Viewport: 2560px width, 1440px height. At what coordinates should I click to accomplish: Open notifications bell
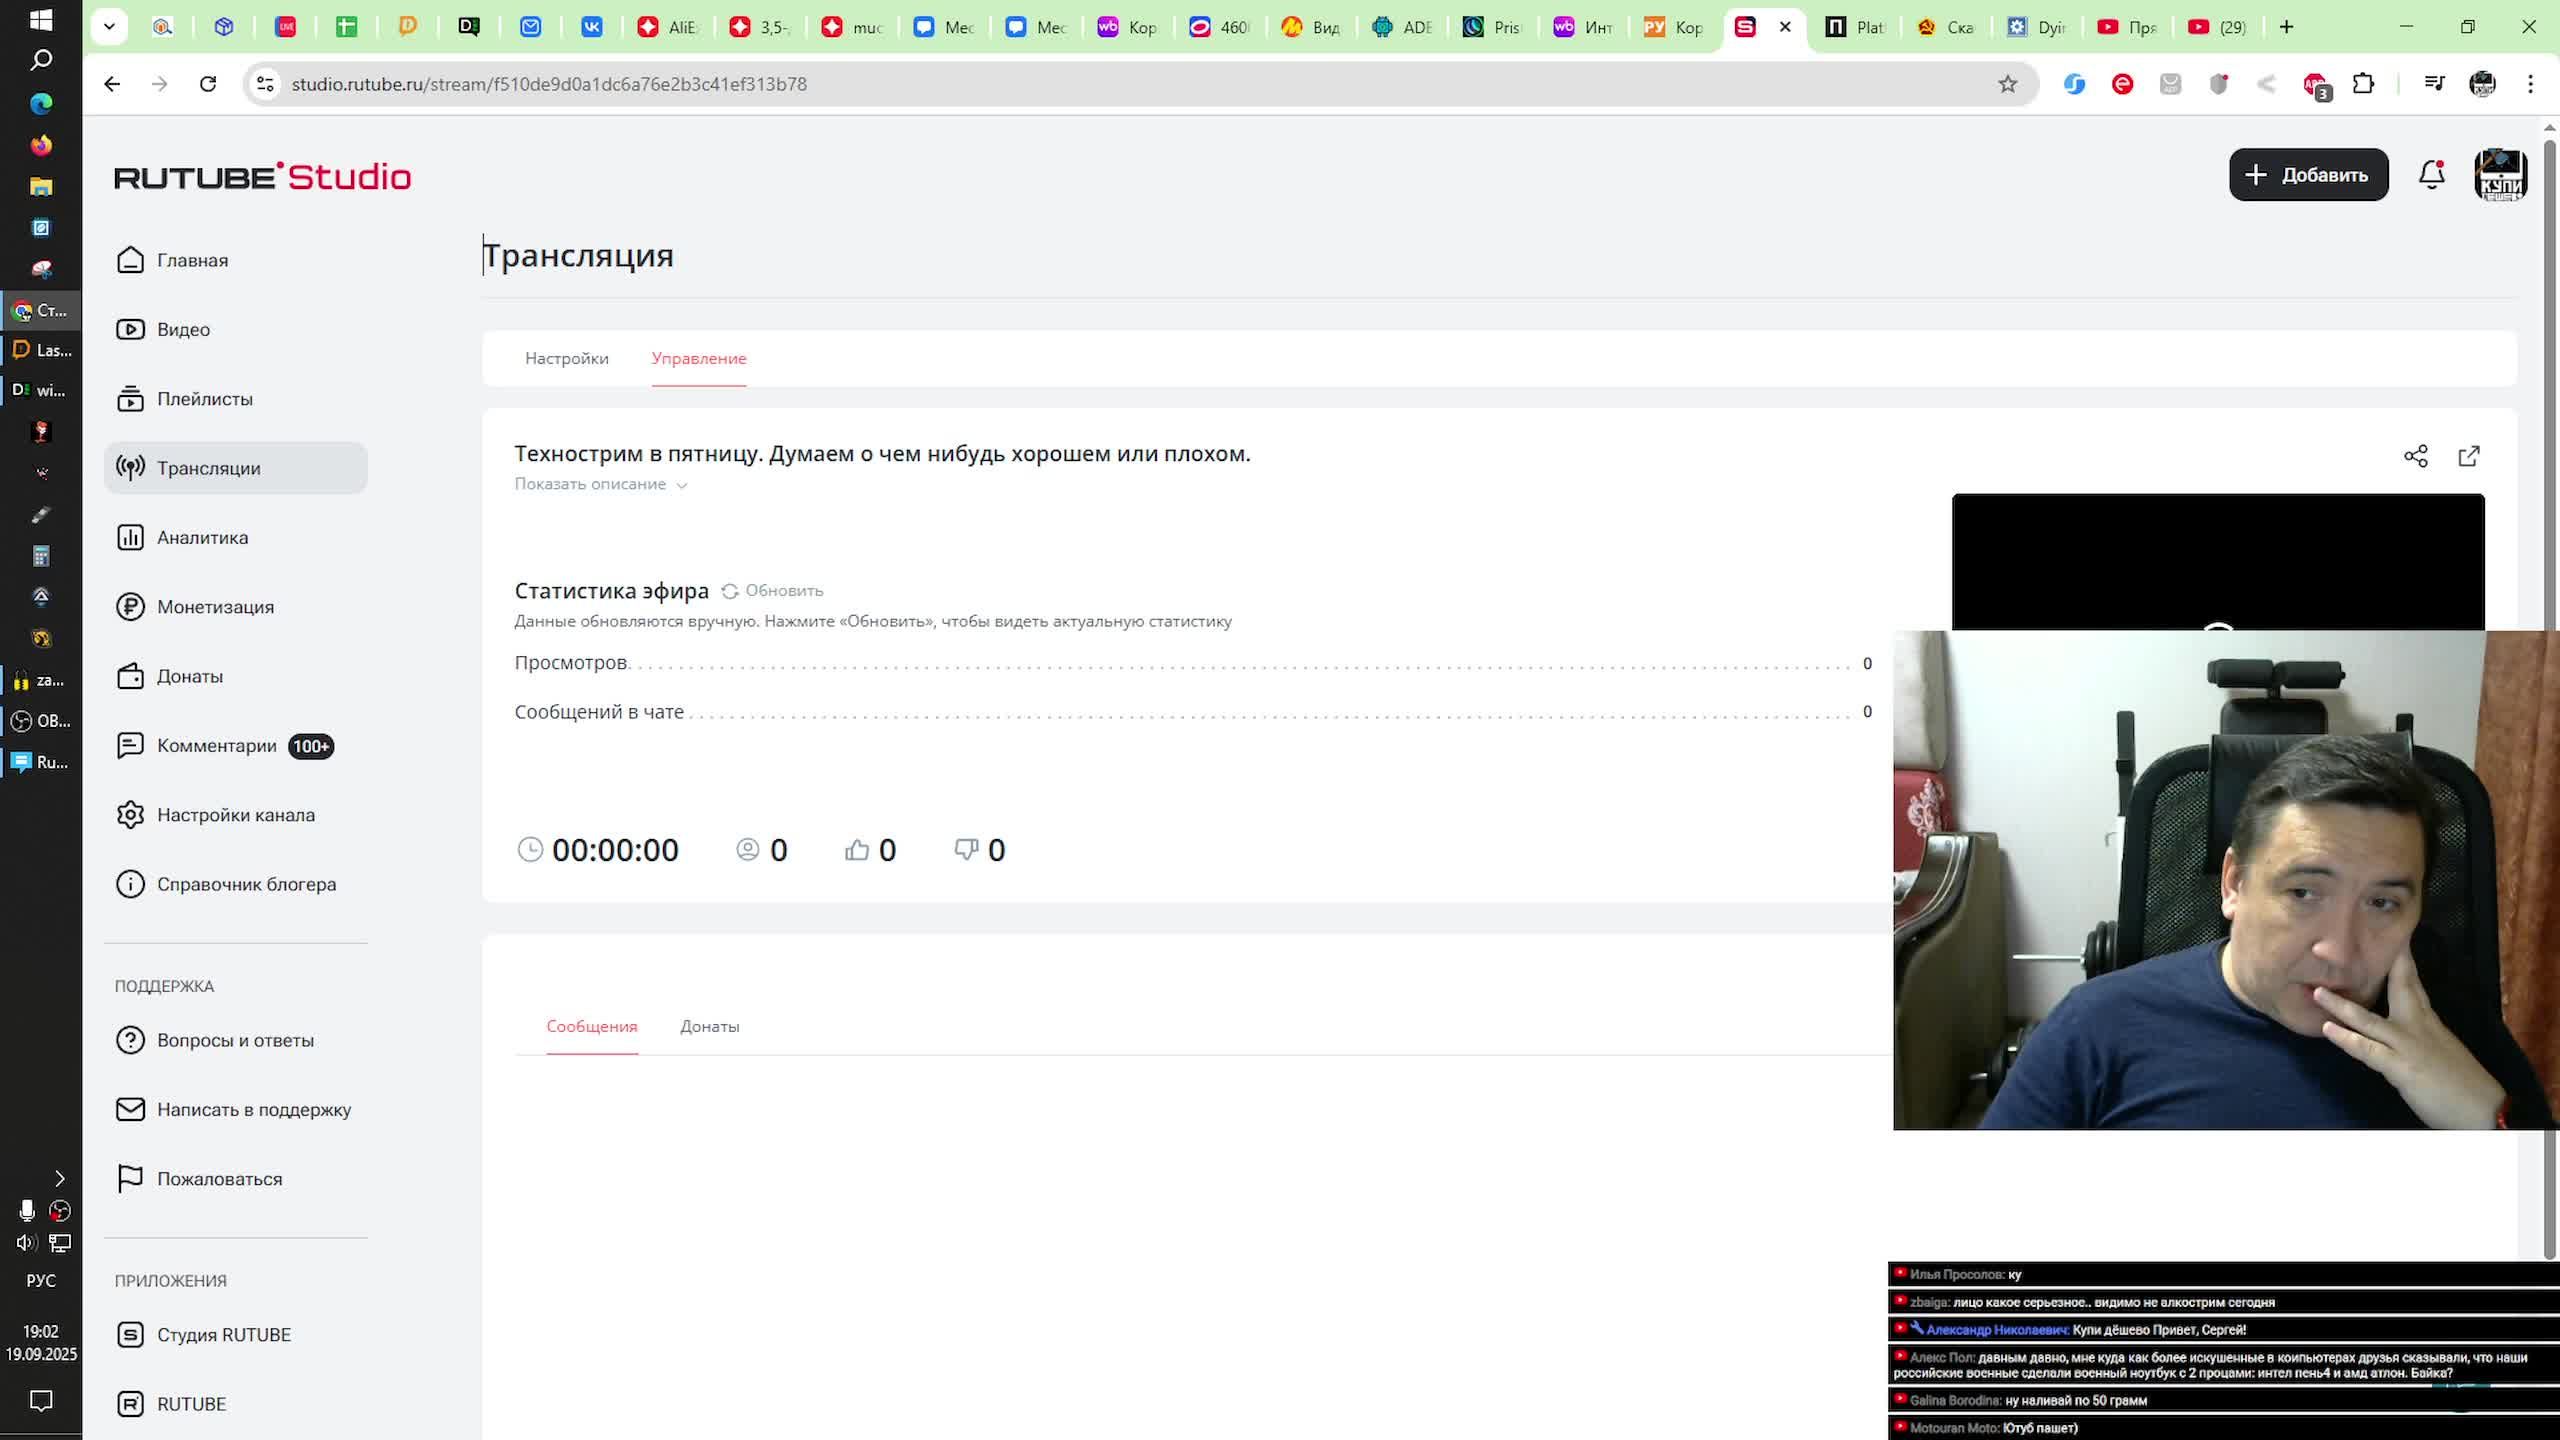[x=2431, y=175]
